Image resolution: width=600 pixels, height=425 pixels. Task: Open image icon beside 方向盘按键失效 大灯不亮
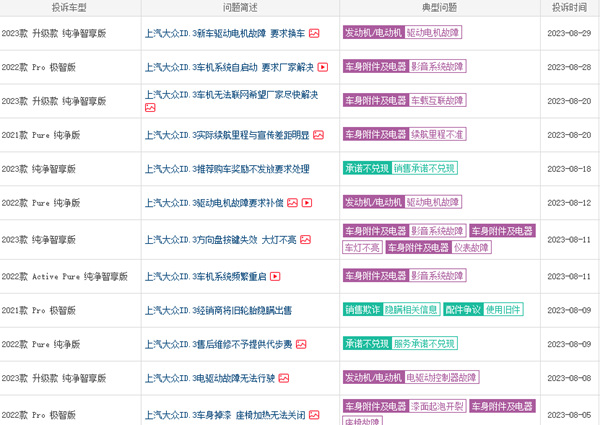[x=305, y=240]
